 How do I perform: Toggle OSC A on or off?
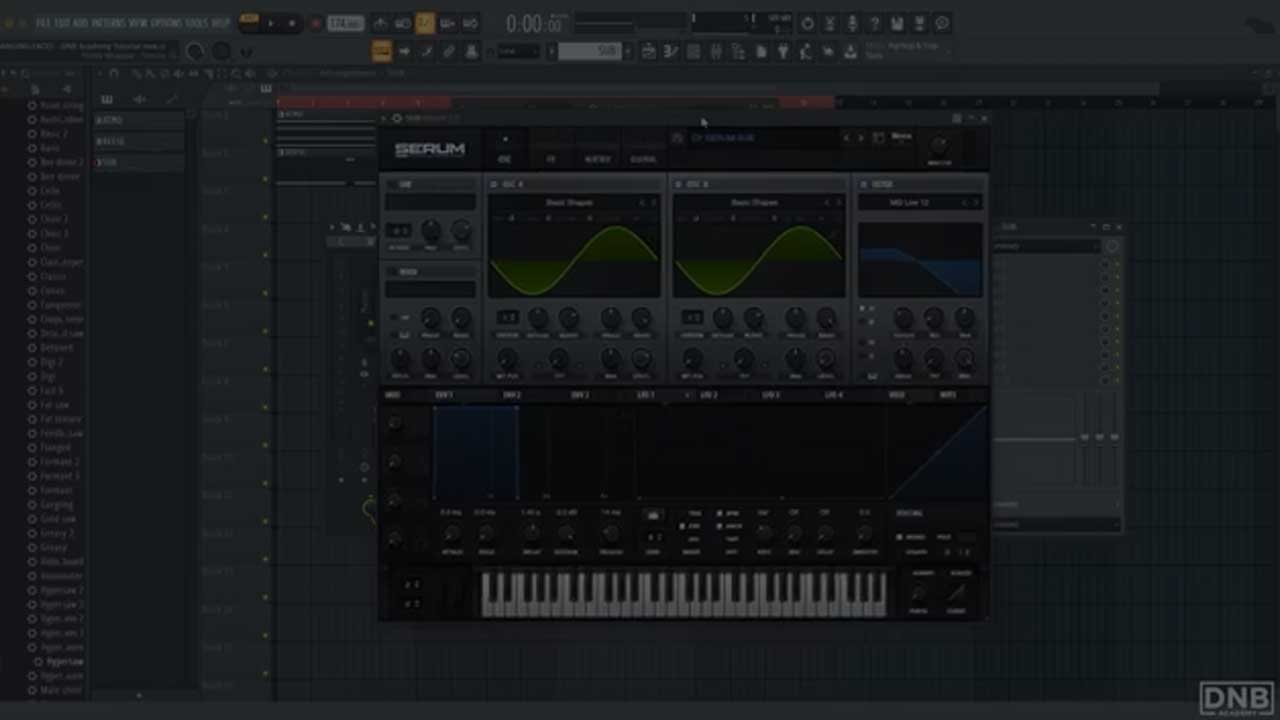pyautogui.click(x=494, y=185)
